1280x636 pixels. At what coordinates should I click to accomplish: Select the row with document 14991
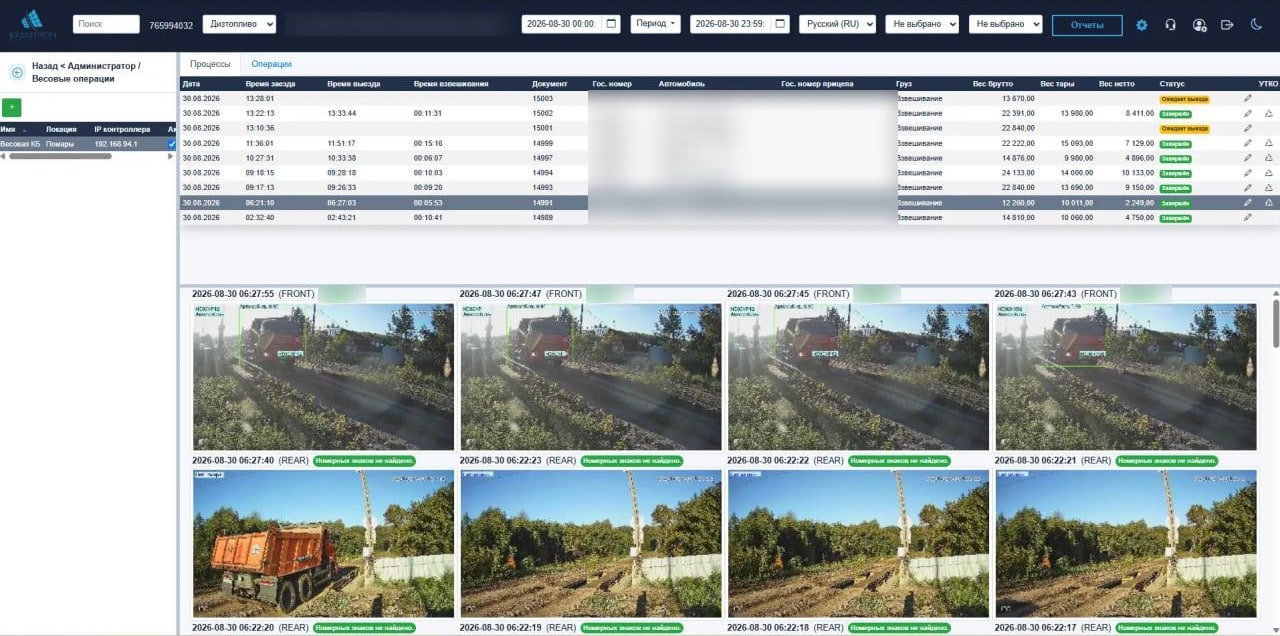click(x=729, y=202)
